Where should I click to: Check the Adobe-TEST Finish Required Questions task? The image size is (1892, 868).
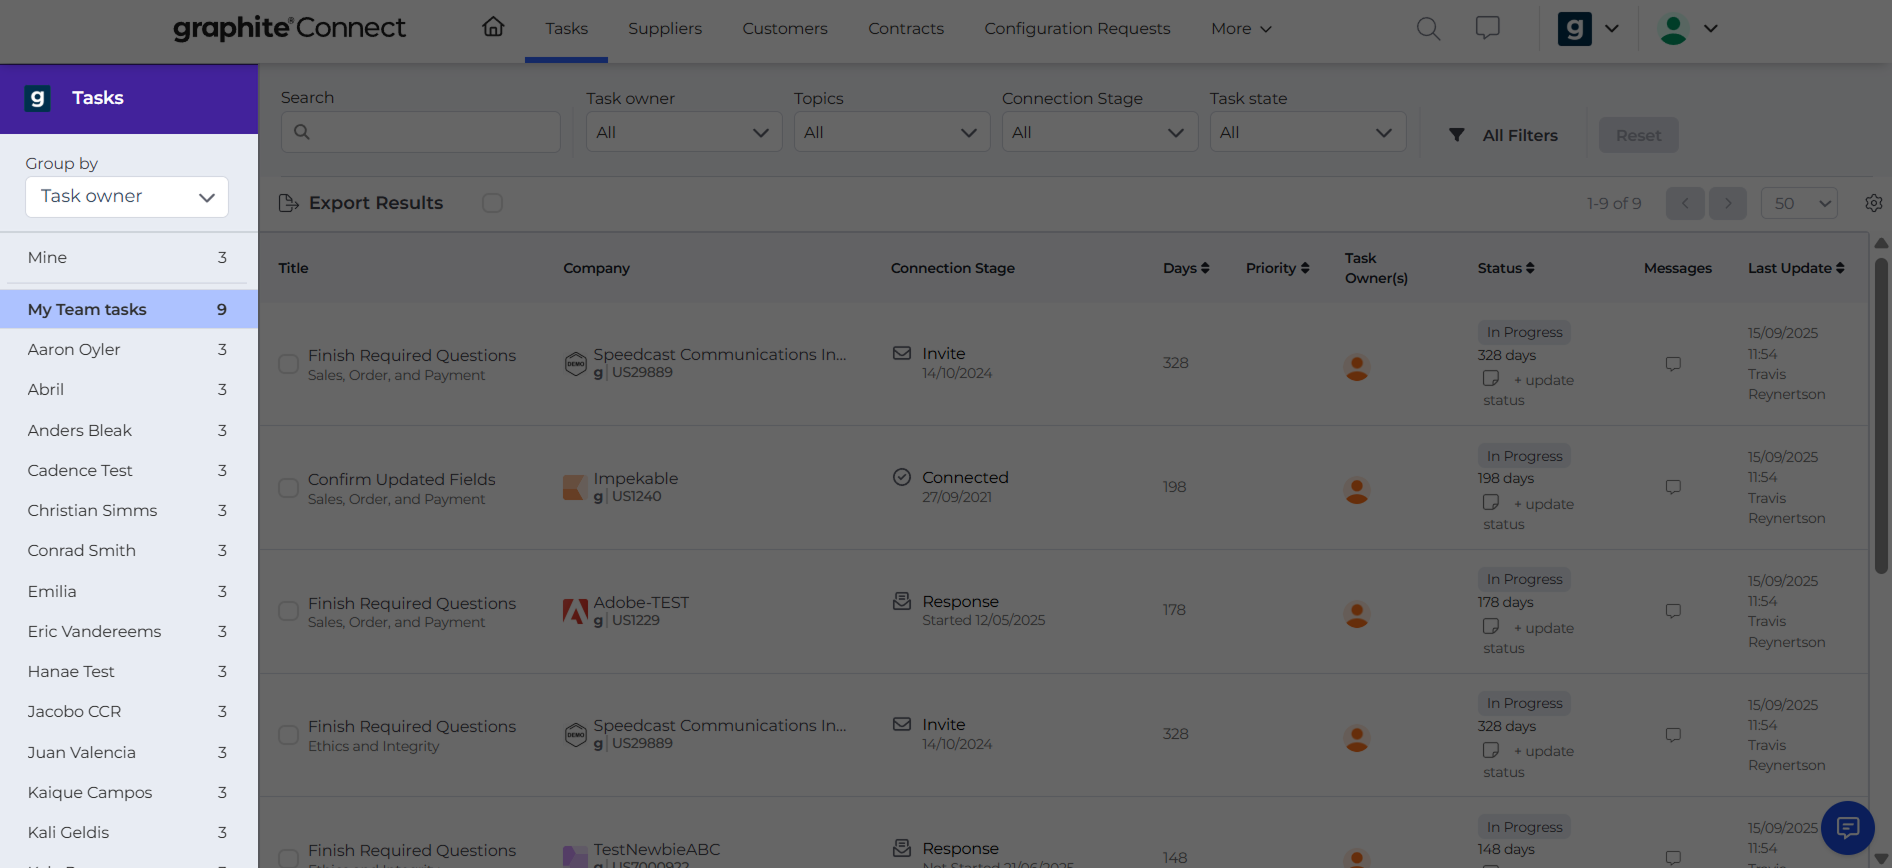pyautogui.click(x=288, y=611)
